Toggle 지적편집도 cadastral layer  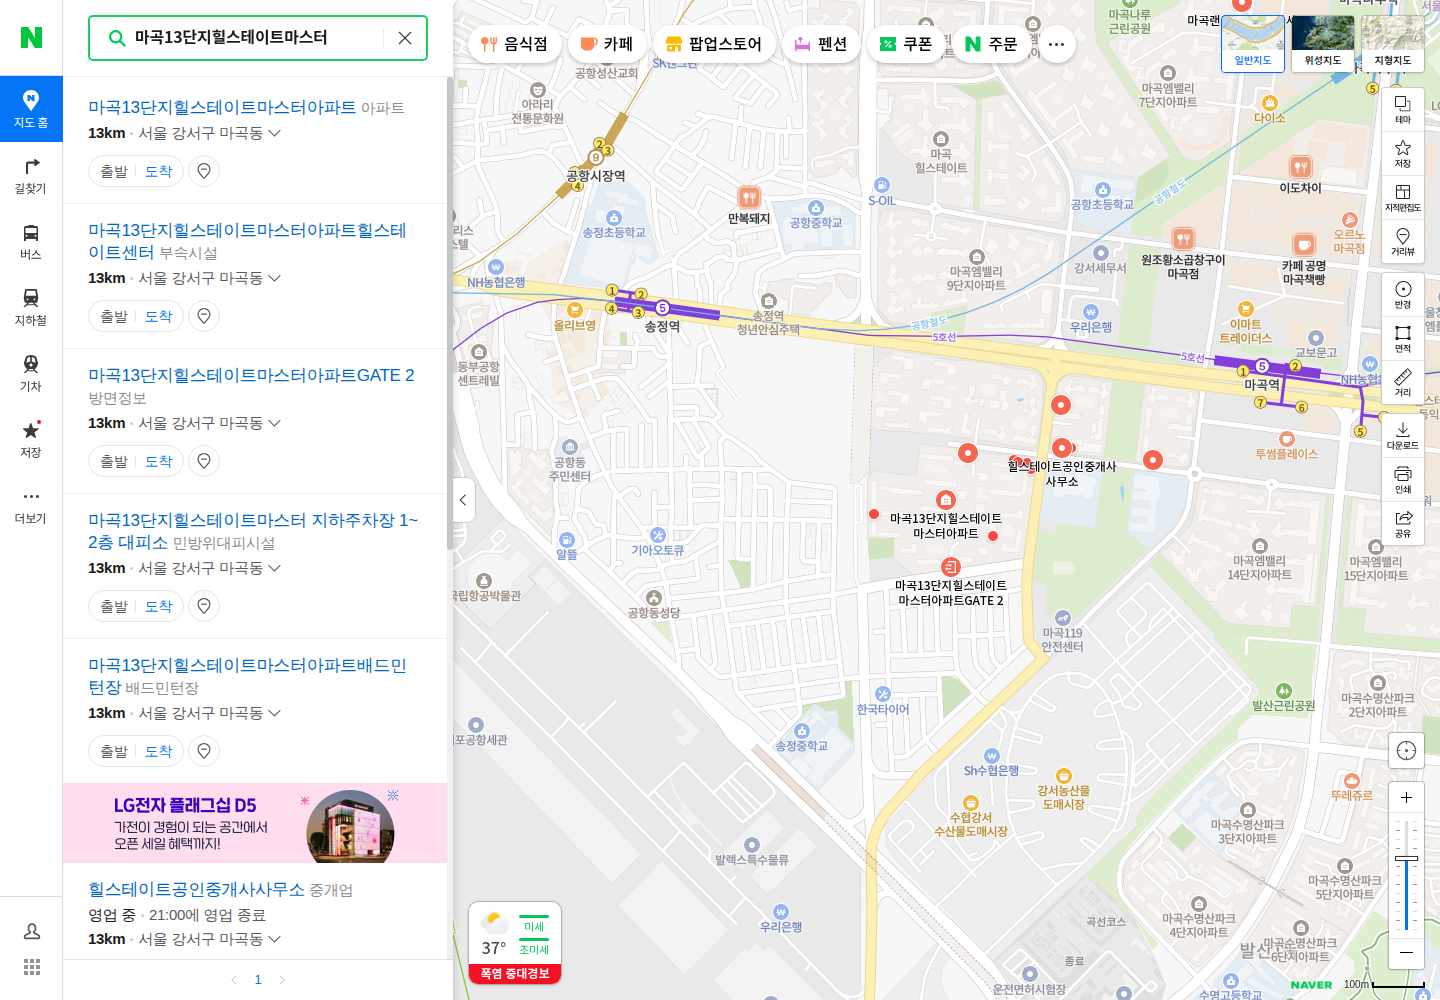pos(1403,198)
